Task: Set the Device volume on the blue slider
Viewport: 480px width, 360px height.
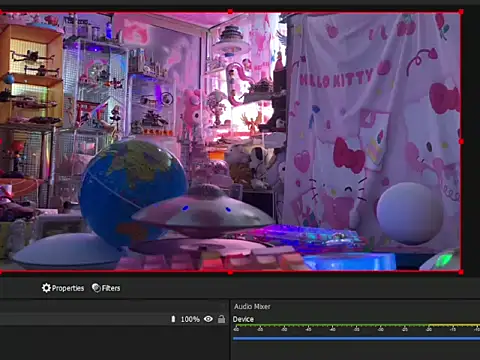Action: pyautogui.click(x=356, y=339)
